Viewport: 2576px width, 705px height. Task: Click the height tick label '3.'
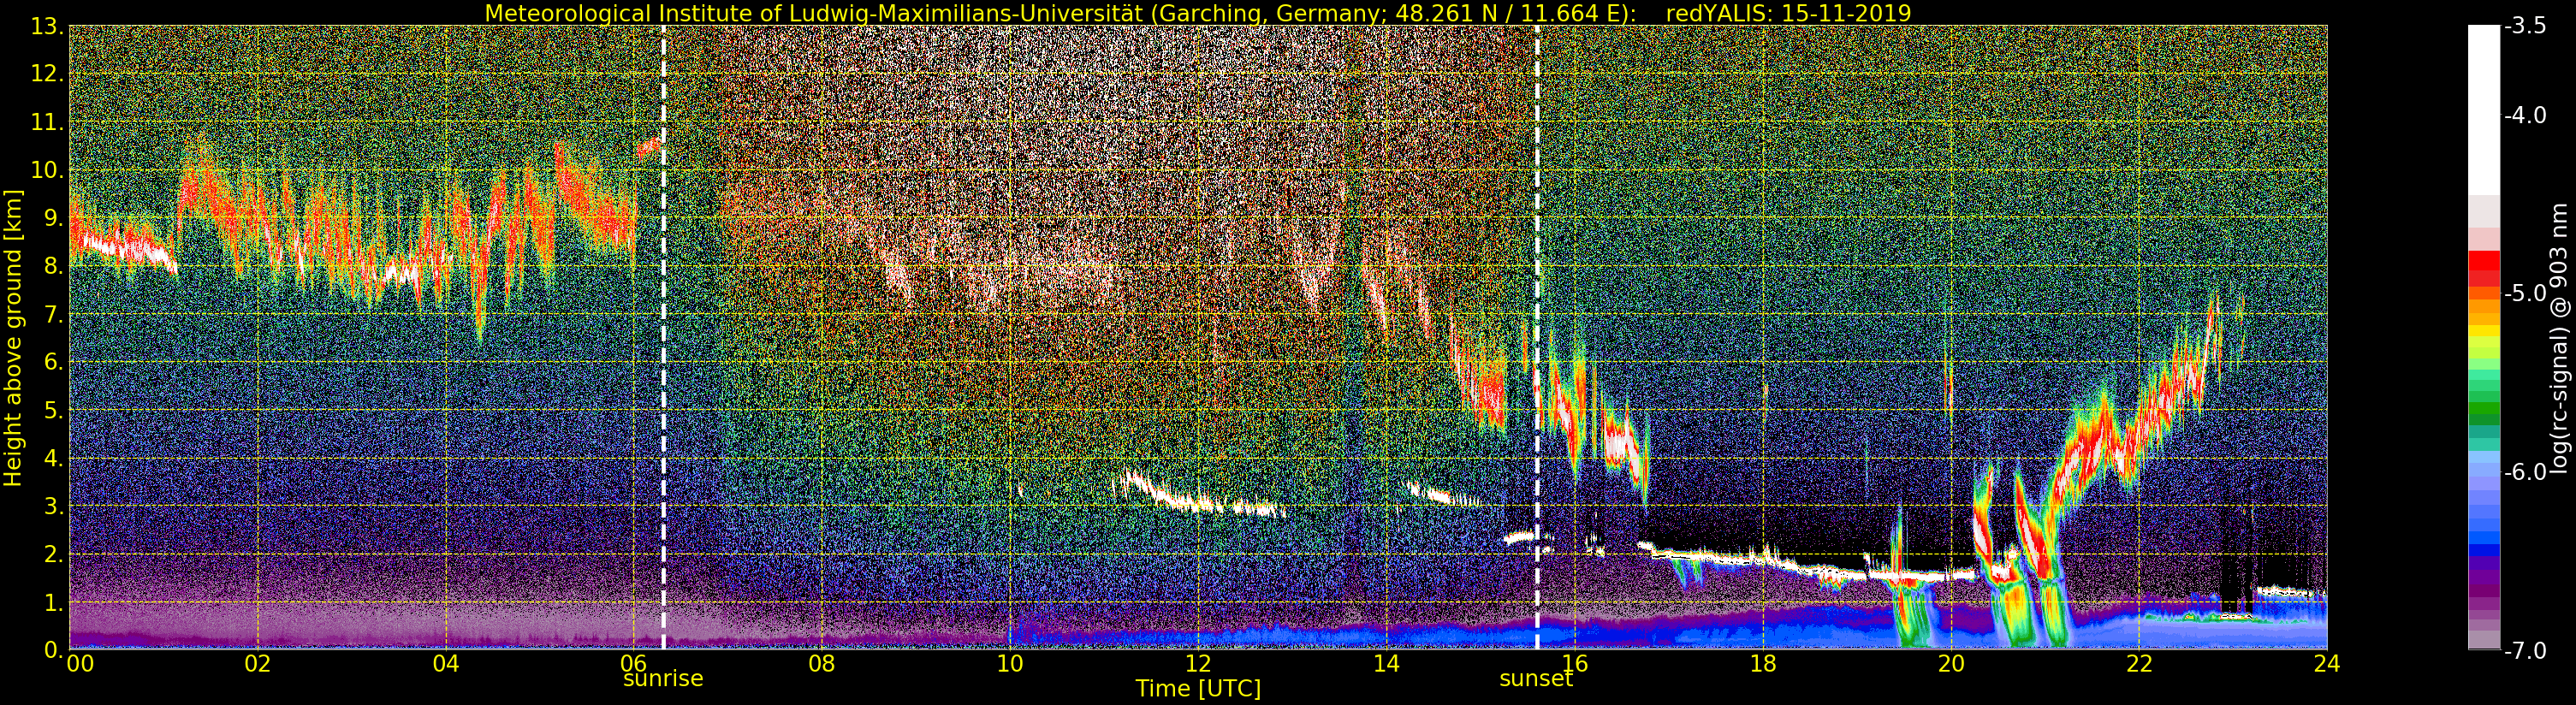(54, 506)
